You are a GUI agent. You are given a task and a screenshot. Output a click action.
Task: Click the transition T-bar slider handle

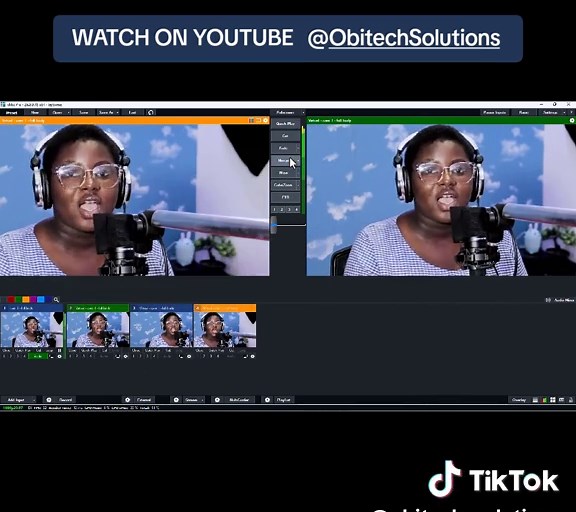274,224
